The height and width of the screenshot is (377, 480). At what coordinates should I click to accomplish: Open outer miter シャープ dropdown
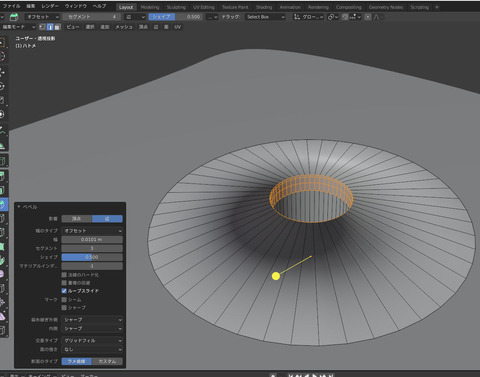92,320
